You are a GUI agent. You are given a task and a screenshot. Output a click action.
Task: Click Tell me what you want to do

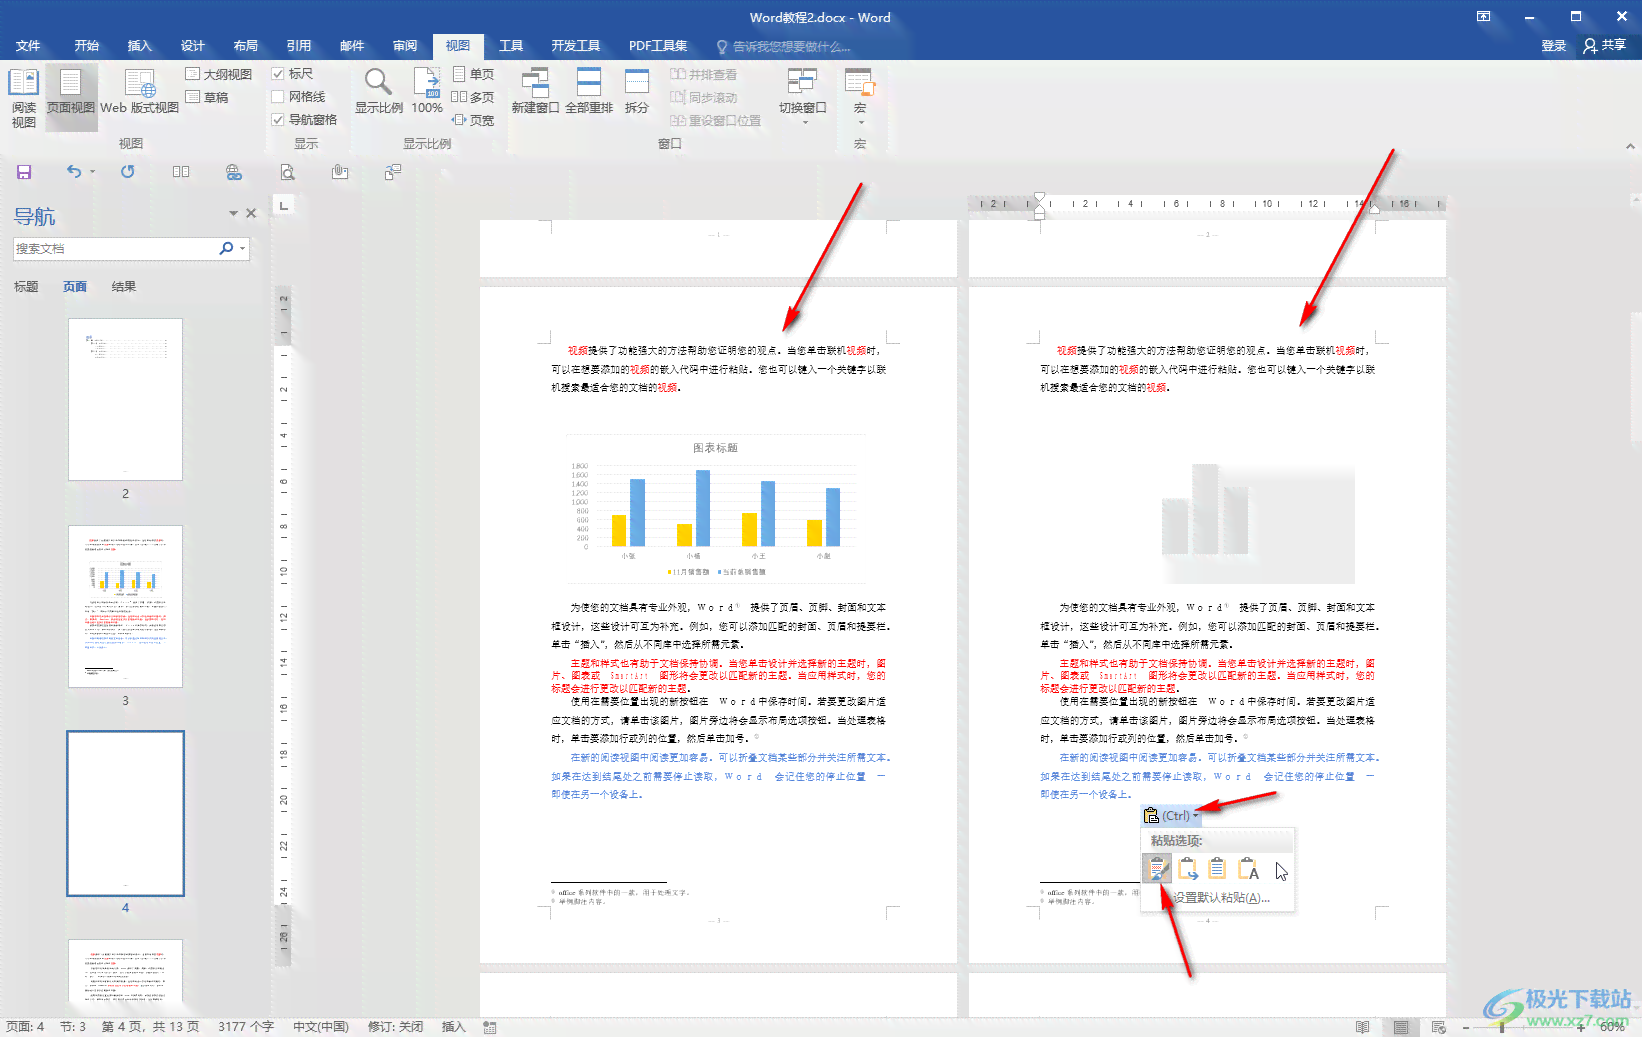pyautogui.click(x=784, y=47)
